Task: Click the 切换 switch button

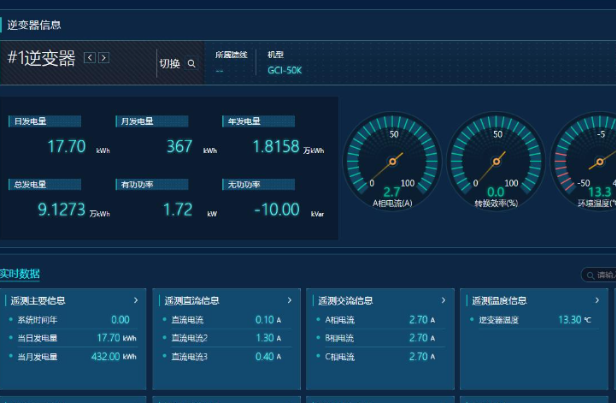Action: (x=169, y=64)
